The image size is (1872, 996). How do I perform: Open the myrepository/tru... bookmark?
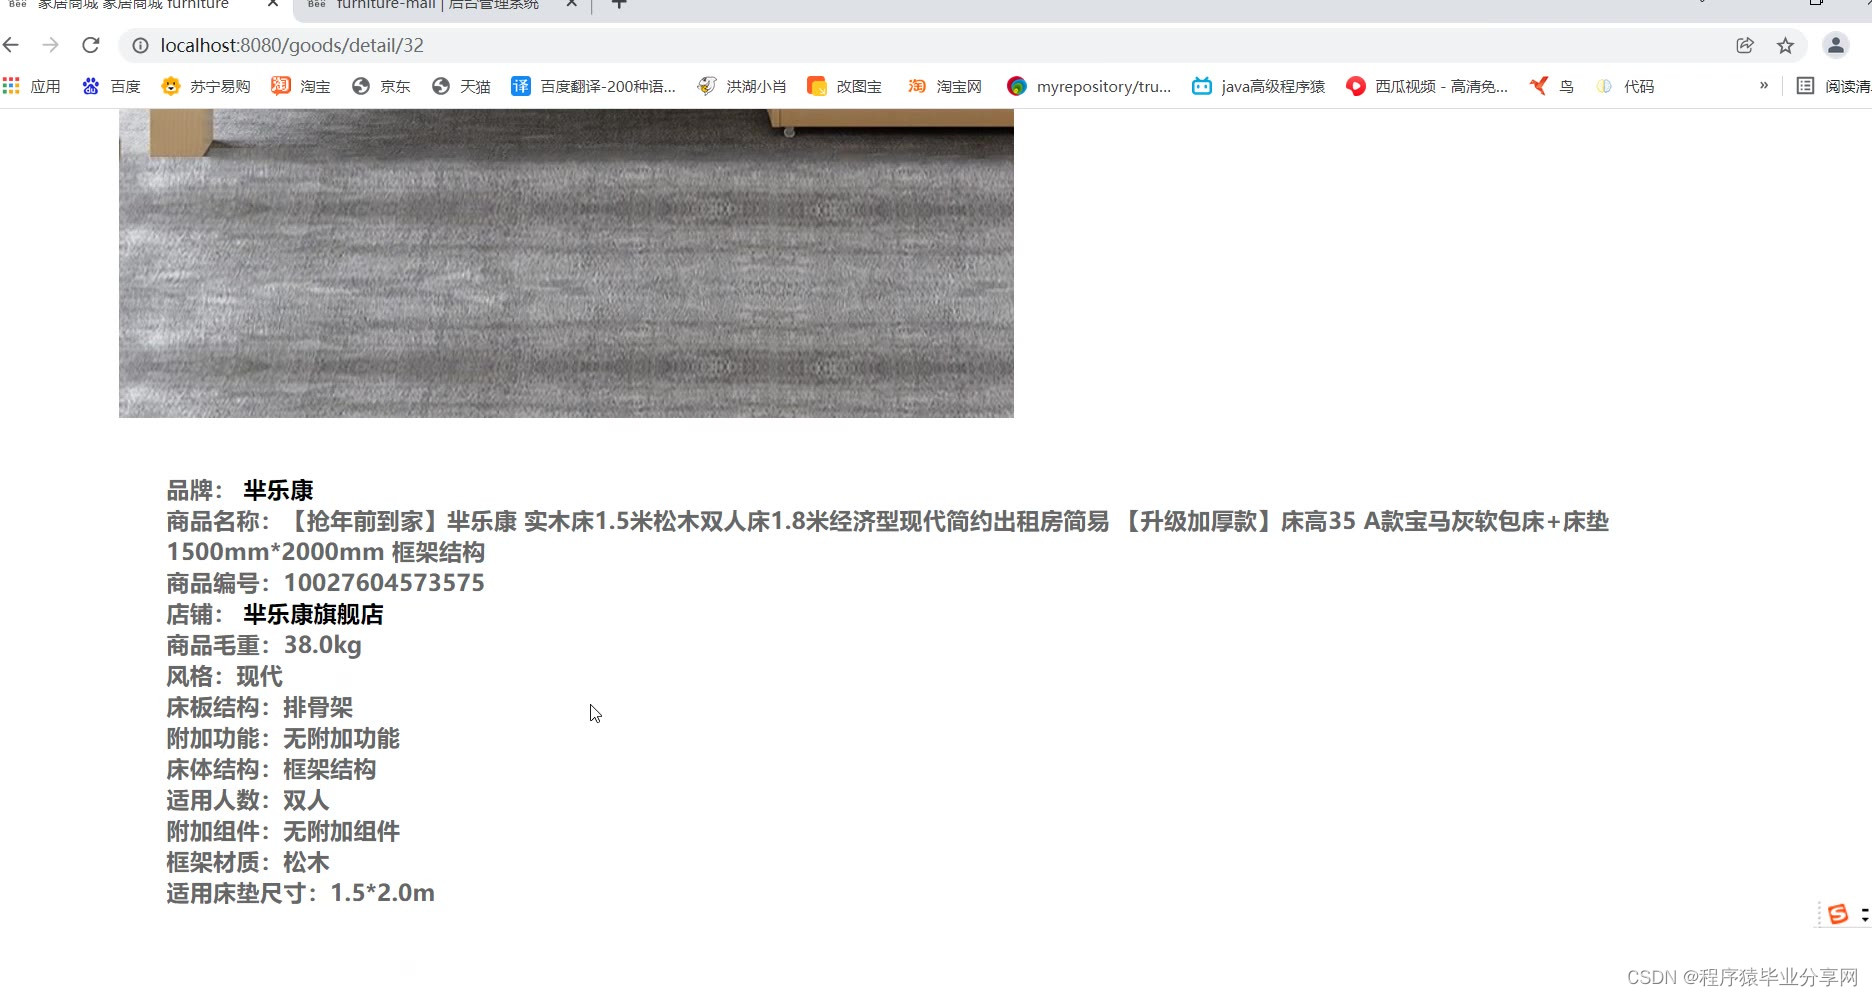(x=1089, y=86)
